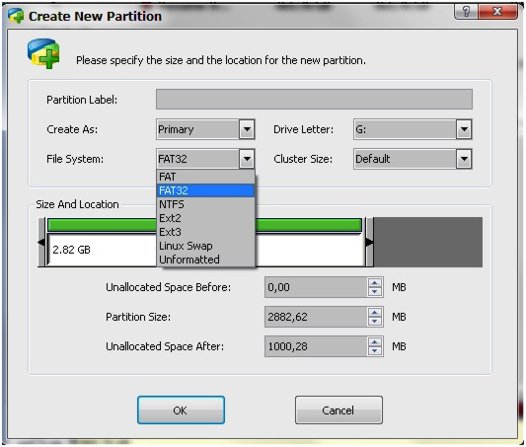Click the Create New Partition disk icon
This screenshot has height=447, width=526.
pos(44,54)
